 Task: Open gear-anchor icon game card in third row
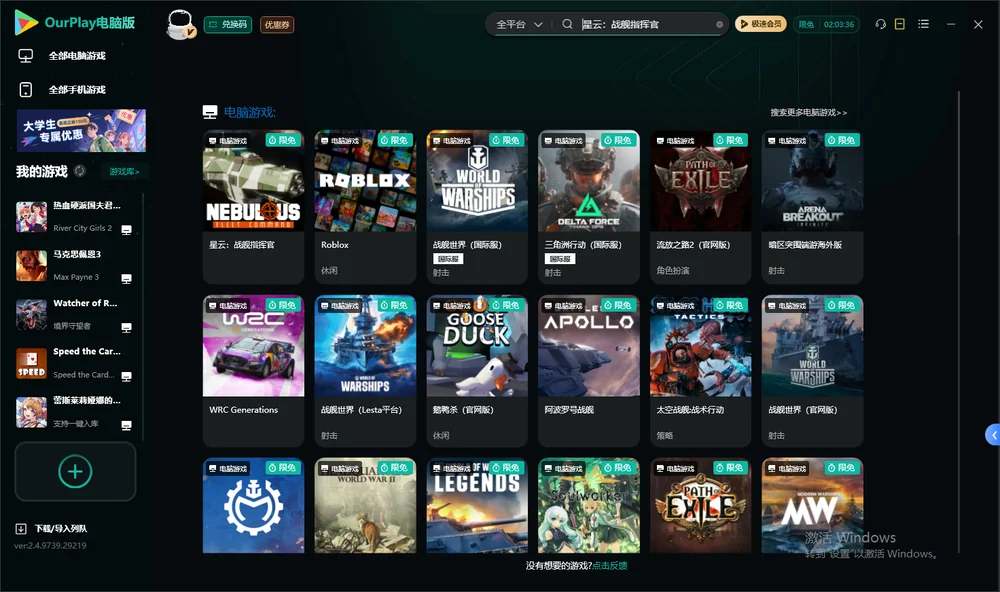[x=253, y=506]
